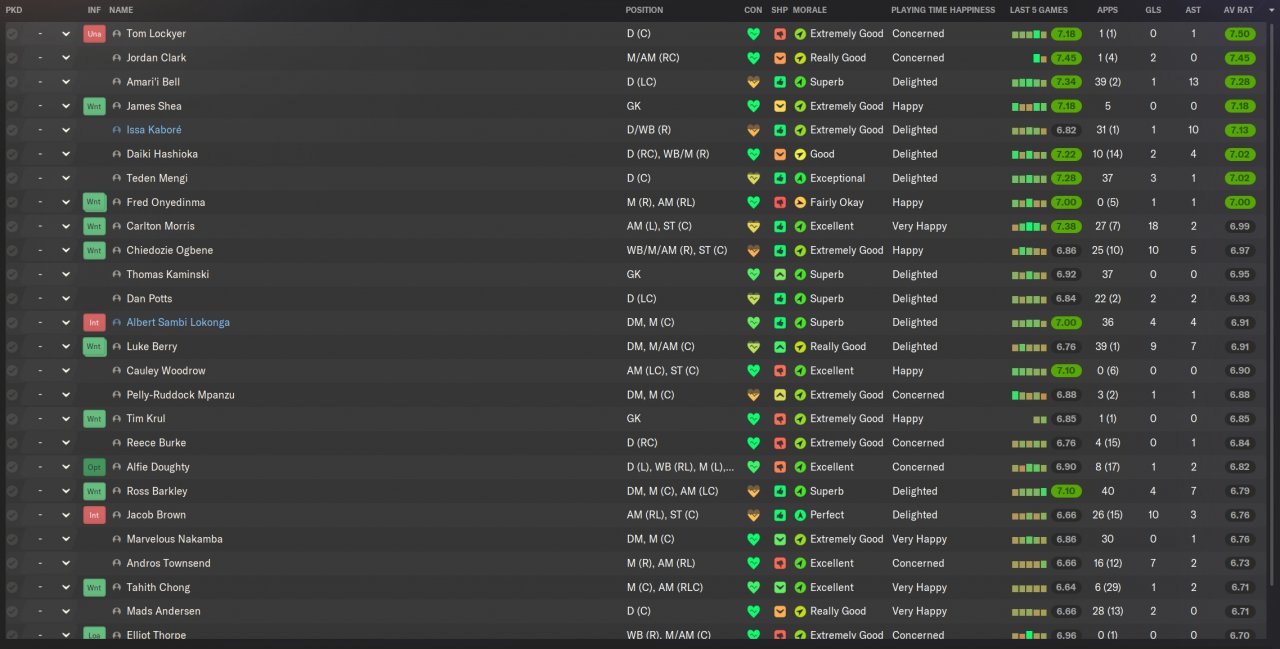
Task: Click Teden Mengi's condition heart icon
Action: (753, 178)
